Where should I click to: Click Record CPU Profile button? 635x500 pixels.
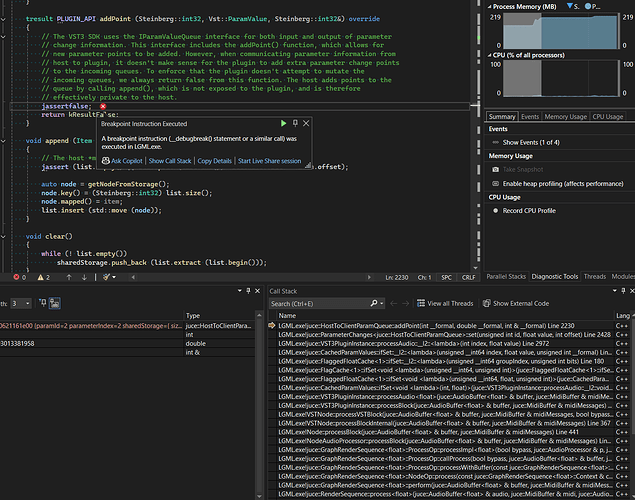click(x=529, y=211)
